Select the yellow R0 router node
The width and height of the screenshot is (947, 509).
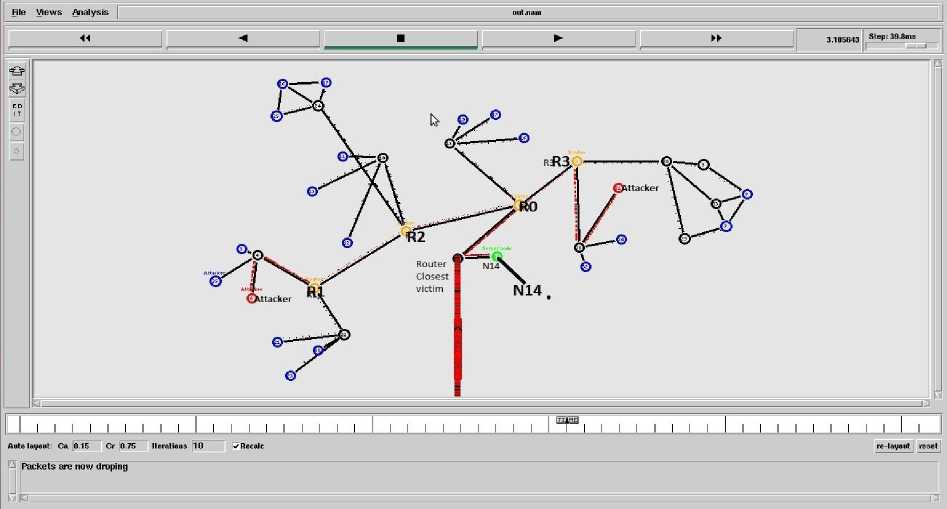point(519,204)
